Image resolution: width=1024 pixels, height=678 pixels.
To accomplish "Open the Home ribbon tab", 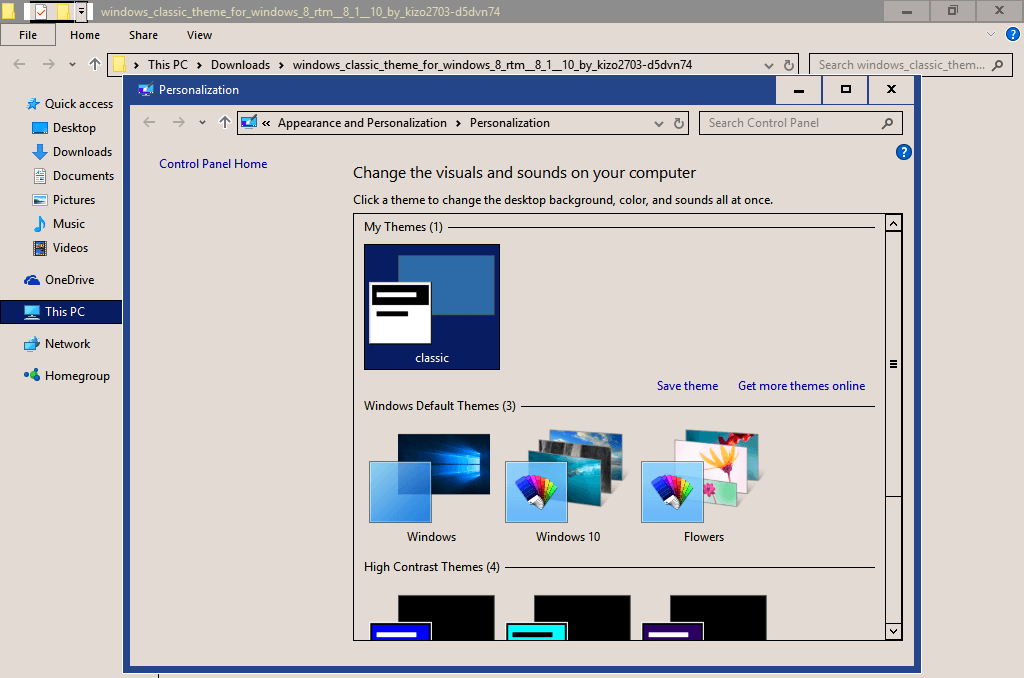I will [x=85, y=35].
